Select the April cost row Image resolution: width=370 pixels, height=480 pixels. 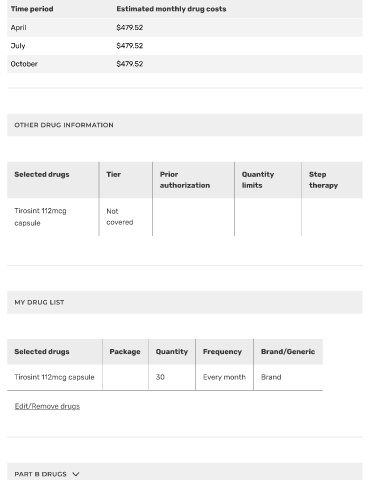[x=185, y=28]
